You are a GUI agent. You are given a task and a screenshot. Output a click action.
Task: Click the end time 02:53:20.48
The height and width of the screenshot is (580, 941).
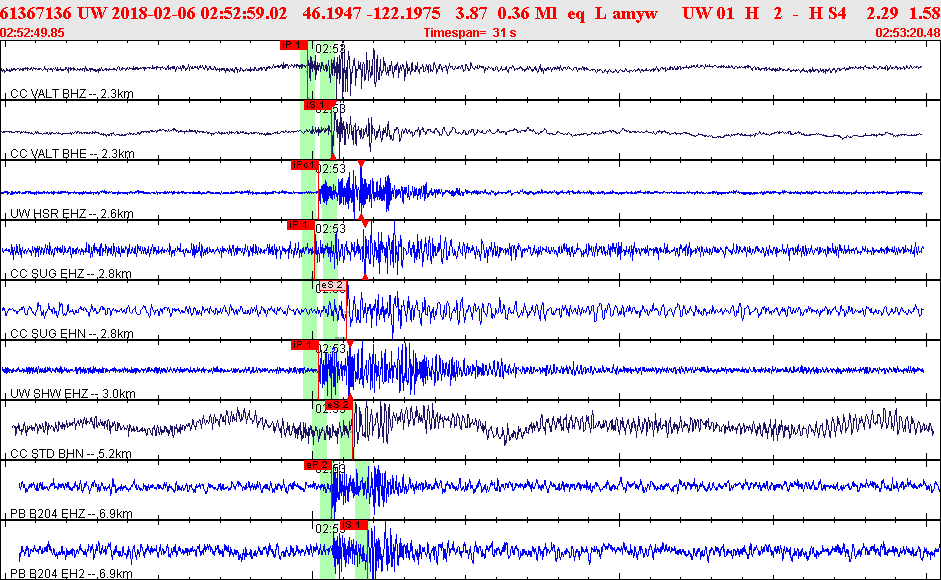[908, 32]
